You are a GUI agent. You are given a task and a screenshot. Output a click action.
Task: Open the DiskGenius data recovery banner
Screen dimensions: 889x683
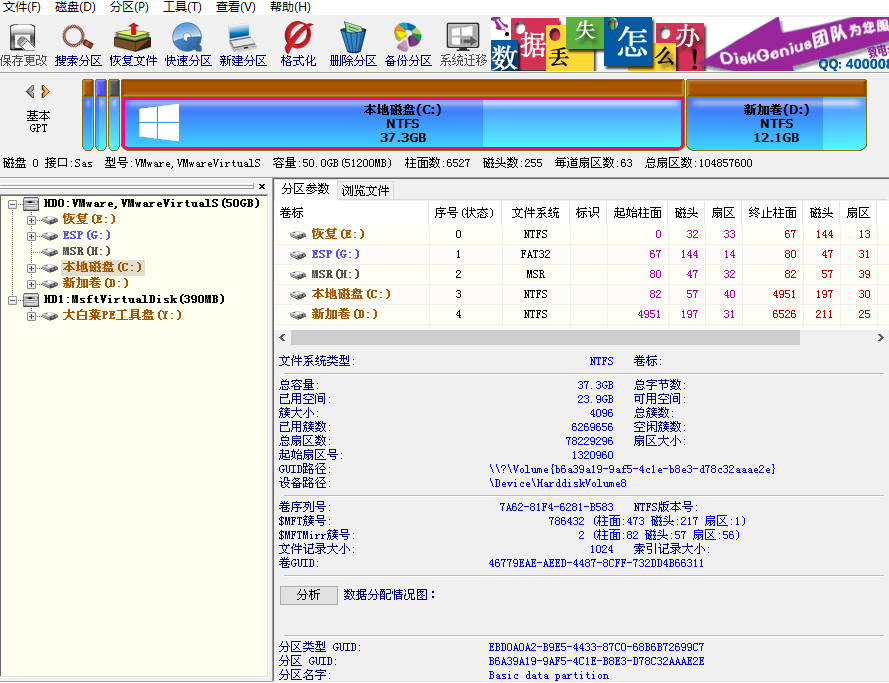[689, 44]
